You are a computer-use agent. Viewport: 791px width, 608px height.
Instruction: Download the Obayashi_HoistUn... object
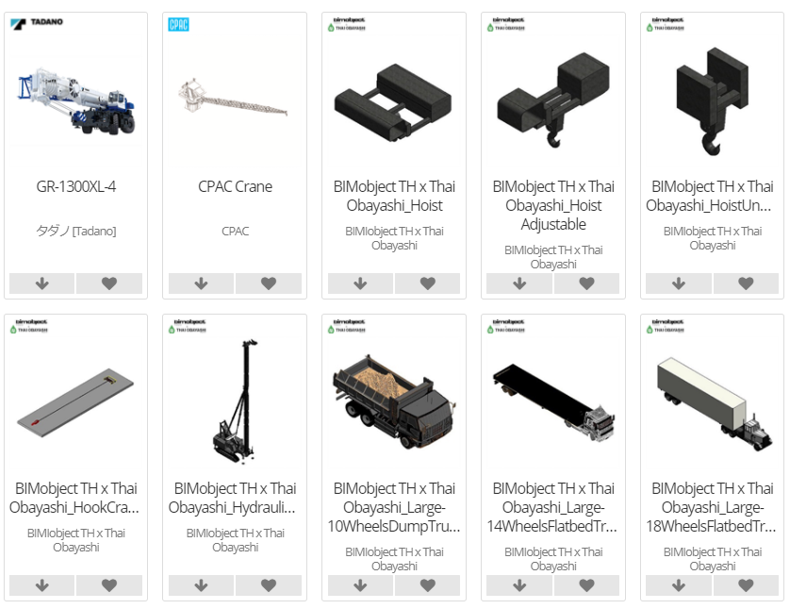[679, 283]
